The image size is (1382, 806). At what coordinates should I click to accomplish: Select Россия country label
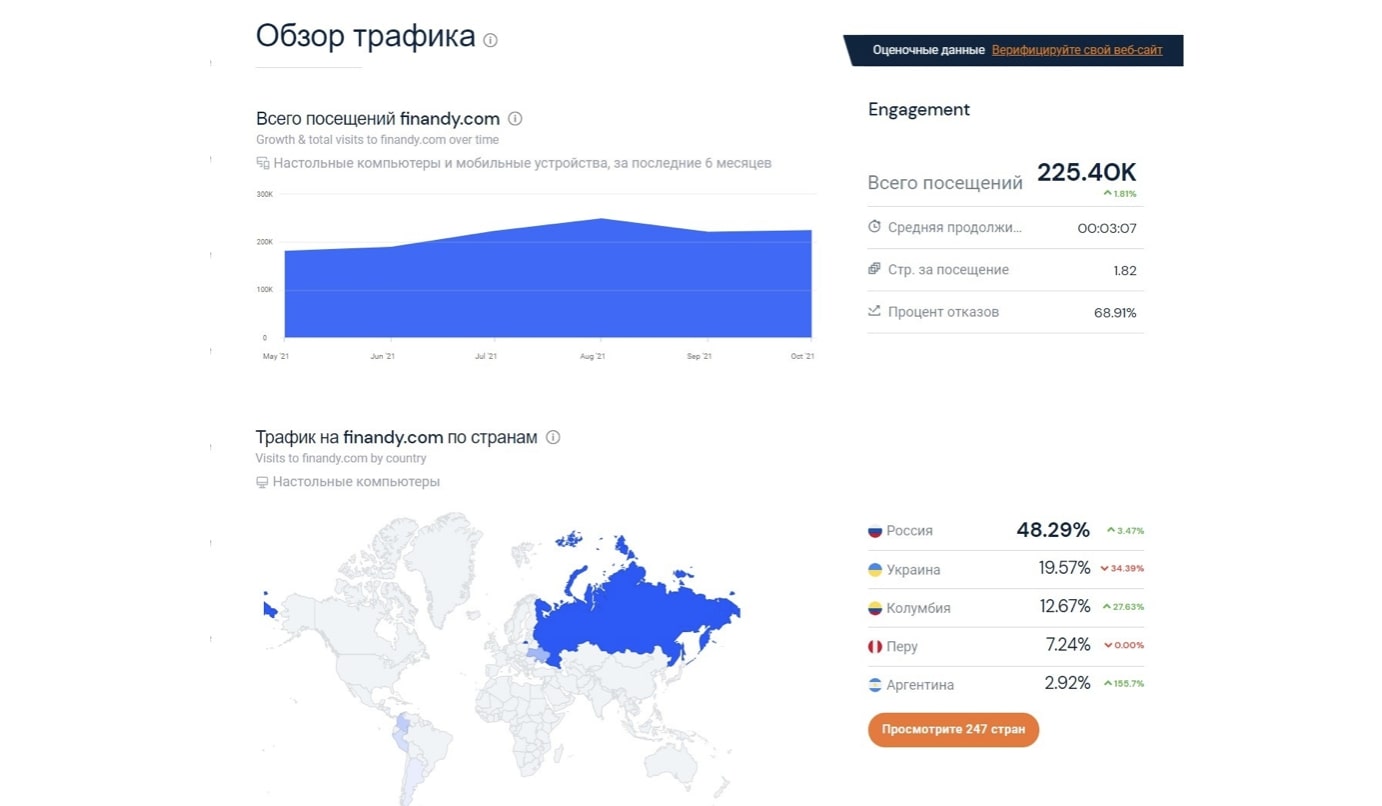(x=909, y=531)
